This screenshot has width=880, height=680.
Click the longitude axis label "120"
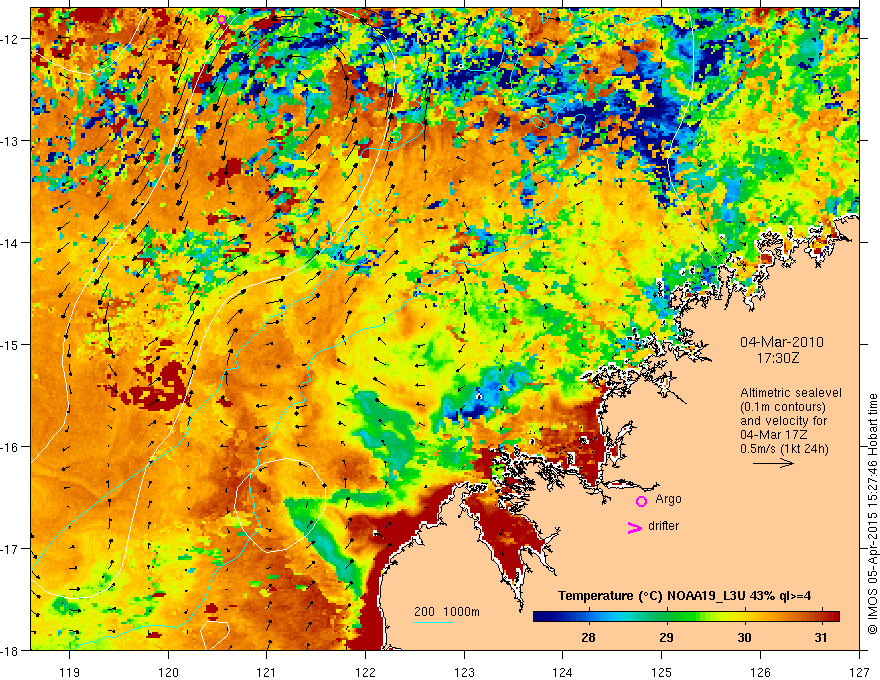coord(168,673)
